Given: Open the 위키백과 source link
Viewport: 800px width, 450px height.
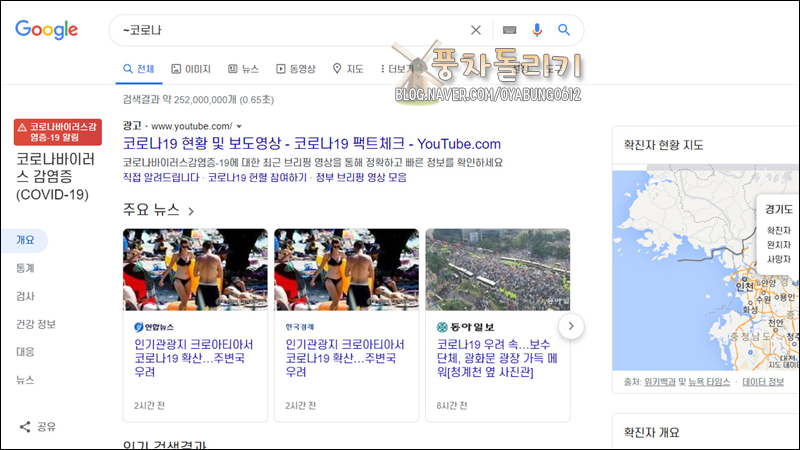Looking at the screenshot, I should click(660, 382).
